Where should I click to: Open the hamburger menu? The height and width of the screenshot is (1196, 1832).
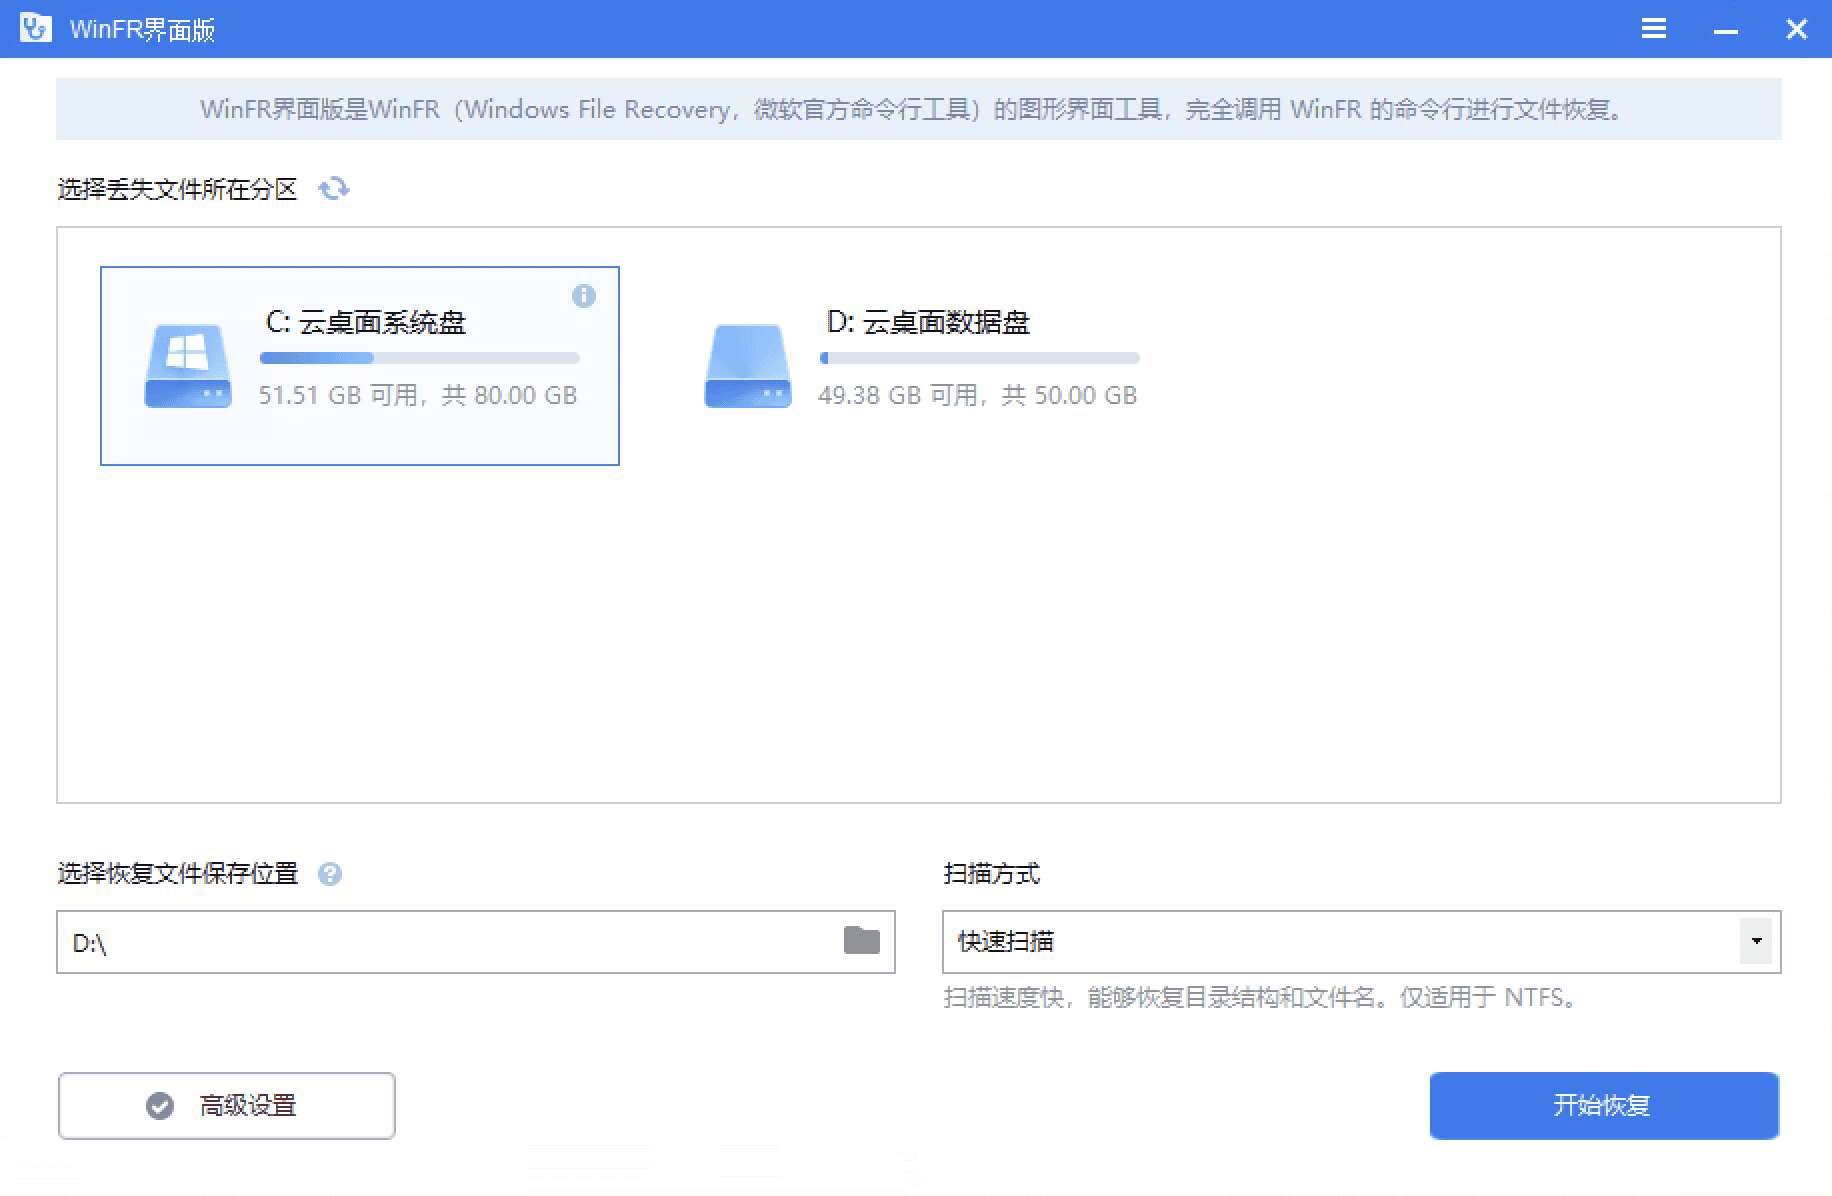[1653, 29]
